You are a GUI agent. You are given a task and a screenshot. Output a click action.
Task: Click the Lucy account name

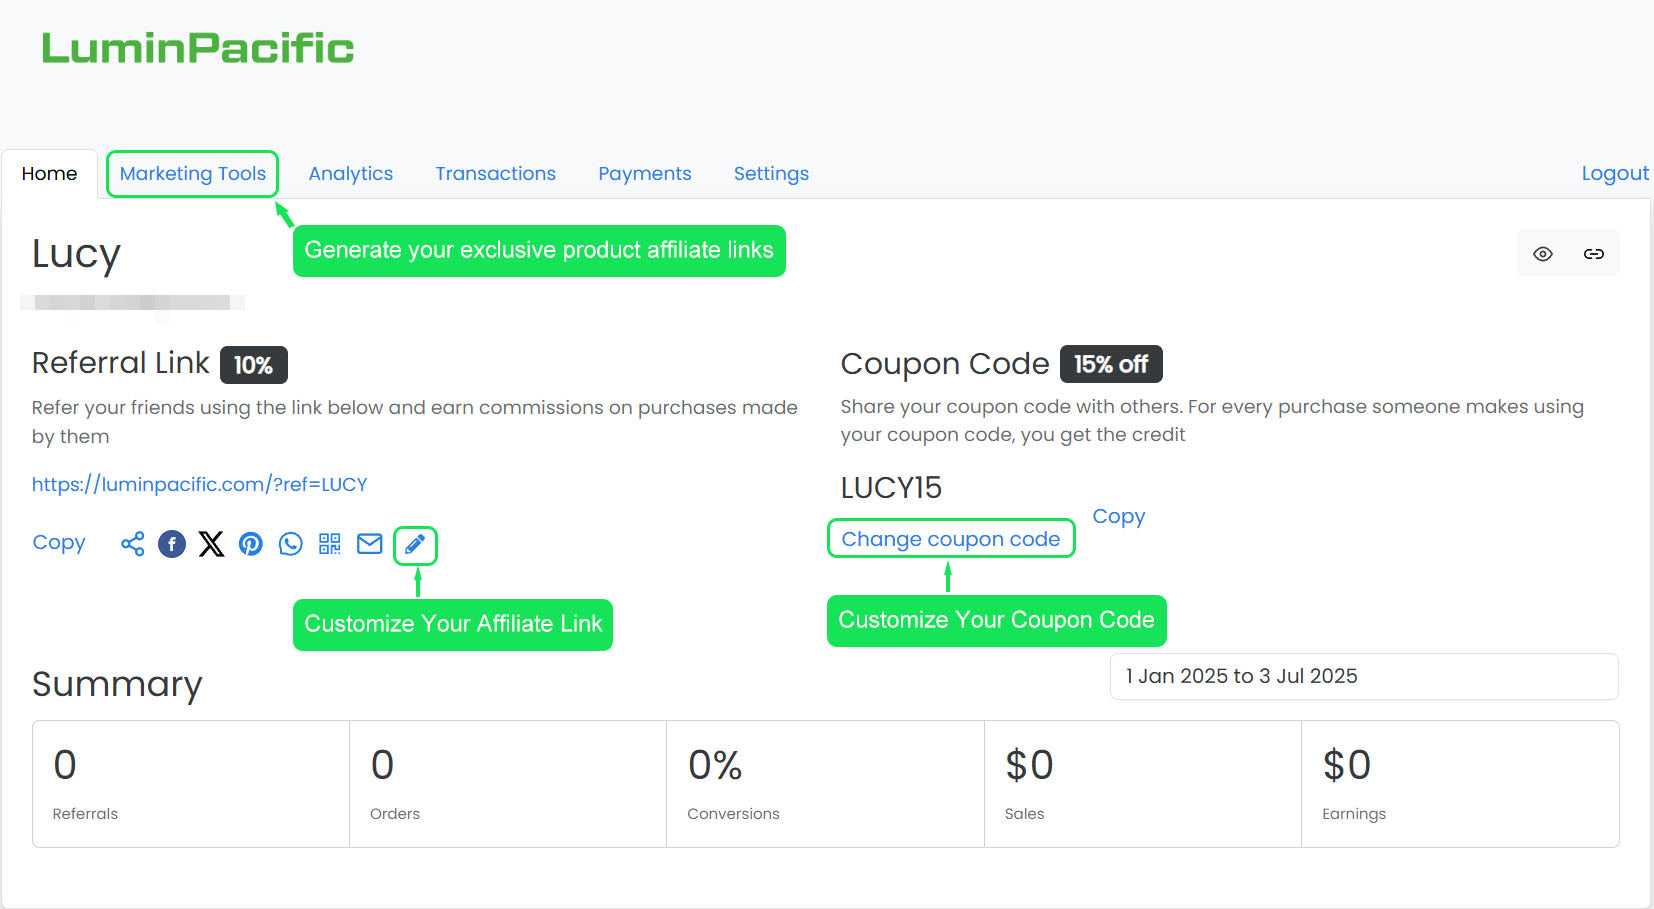point(76,254)
